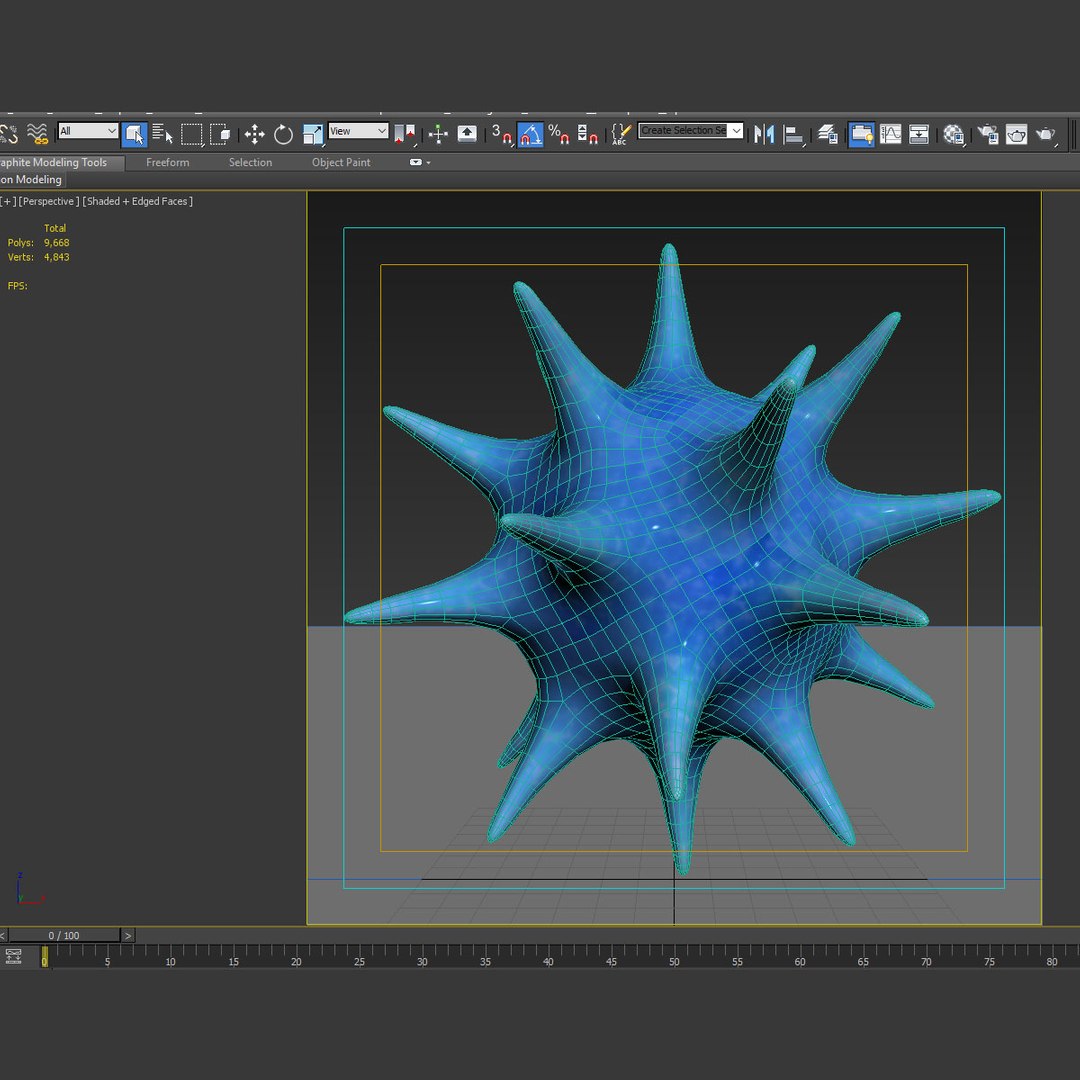Toggle the 3D Snaps button
The width and height of the screenshot is (1080, 1080).
[x=501, y=134]
